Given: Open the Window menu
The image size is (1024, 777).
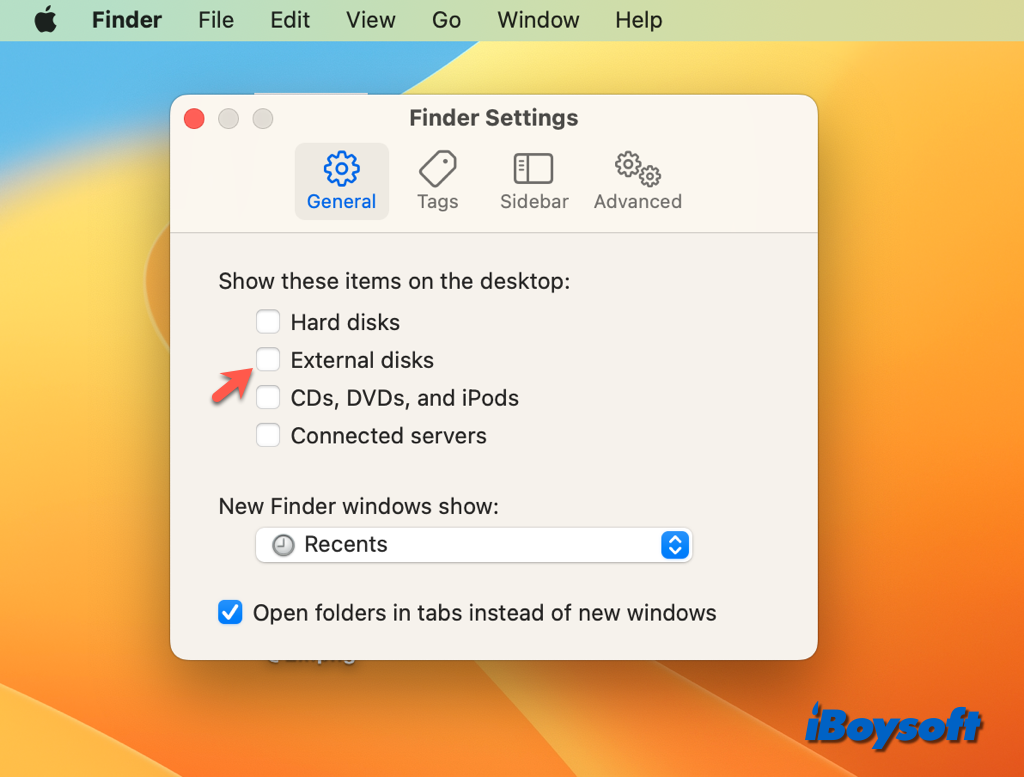Looking at the screenshot, I should point(538,20).
